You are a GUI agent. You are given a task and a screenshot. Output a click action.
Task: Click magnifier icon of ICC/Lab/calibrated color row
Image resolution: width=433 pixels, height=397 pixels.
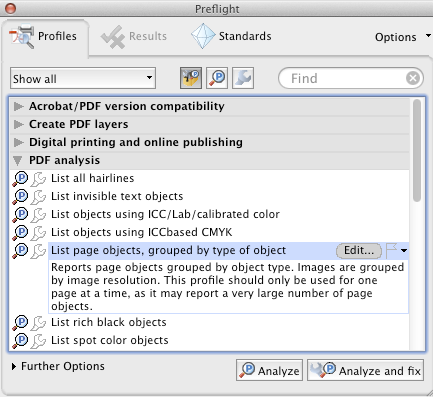pos(20,215)
